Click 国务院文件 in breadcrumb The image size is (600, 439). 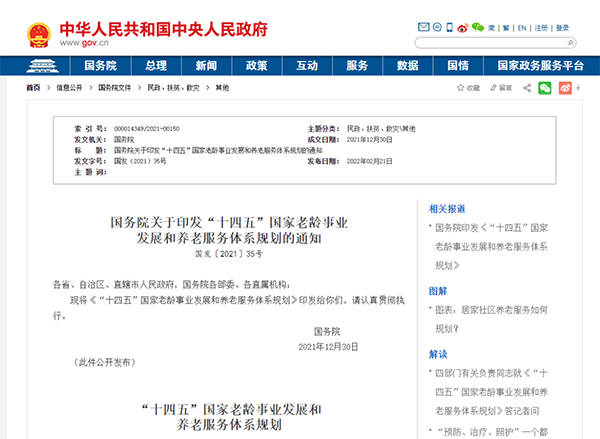[x=116, y=88]
